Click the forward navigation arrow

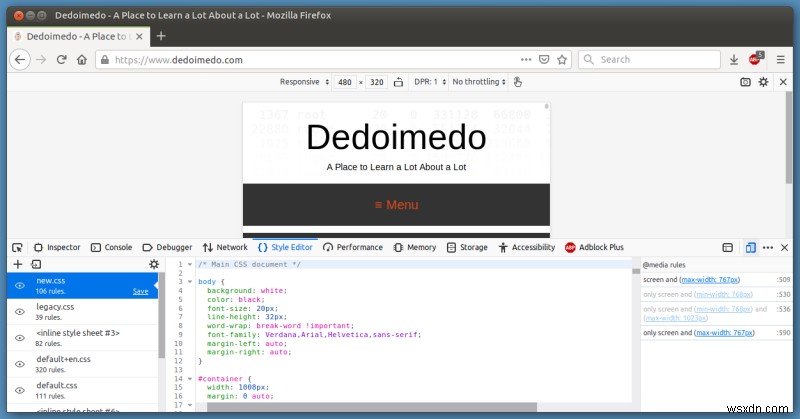click(41, 60)
